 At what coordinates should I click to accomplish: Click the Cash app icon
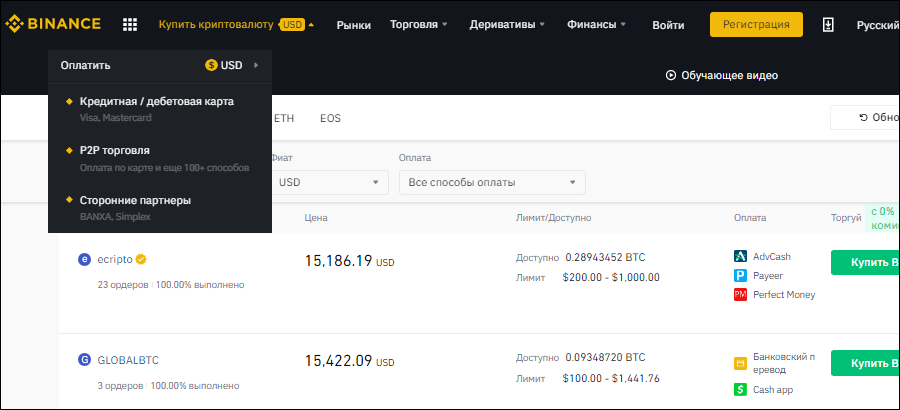(741, 389)
